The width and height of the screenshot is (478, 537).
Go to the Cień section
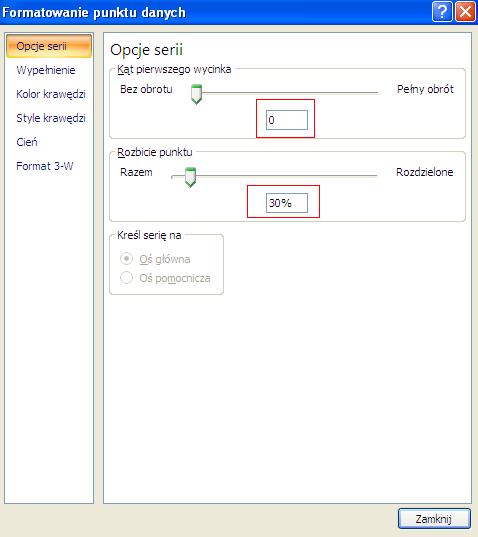(x=27, y=142)
